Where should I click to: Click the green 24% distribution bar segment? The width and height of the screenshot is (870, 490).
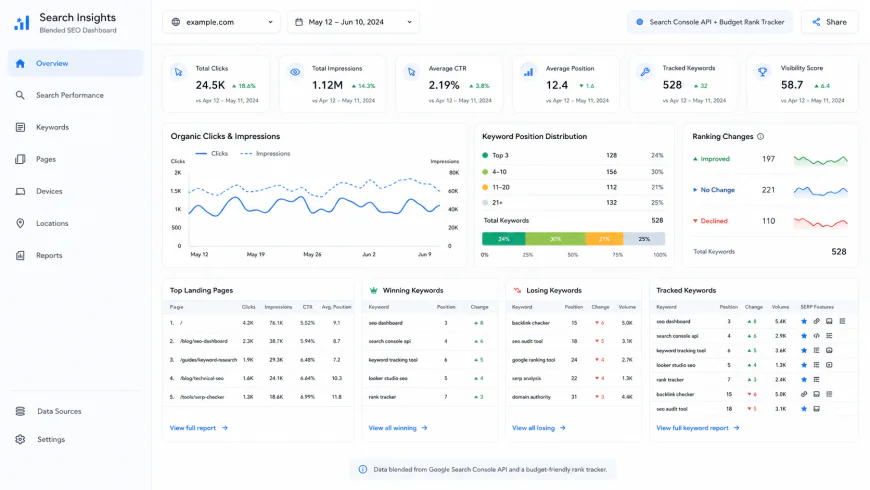click(x=504, y=239)
